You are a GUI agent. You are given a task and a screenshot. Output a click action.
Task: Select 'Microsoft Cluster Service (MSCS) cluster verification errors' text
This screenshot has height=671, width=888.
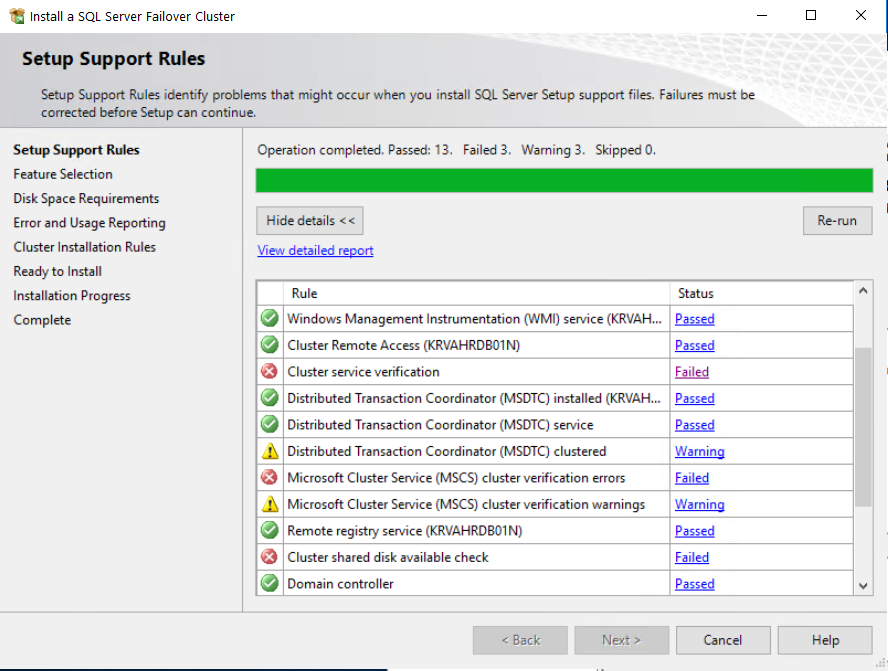click(x=456, y=478)
